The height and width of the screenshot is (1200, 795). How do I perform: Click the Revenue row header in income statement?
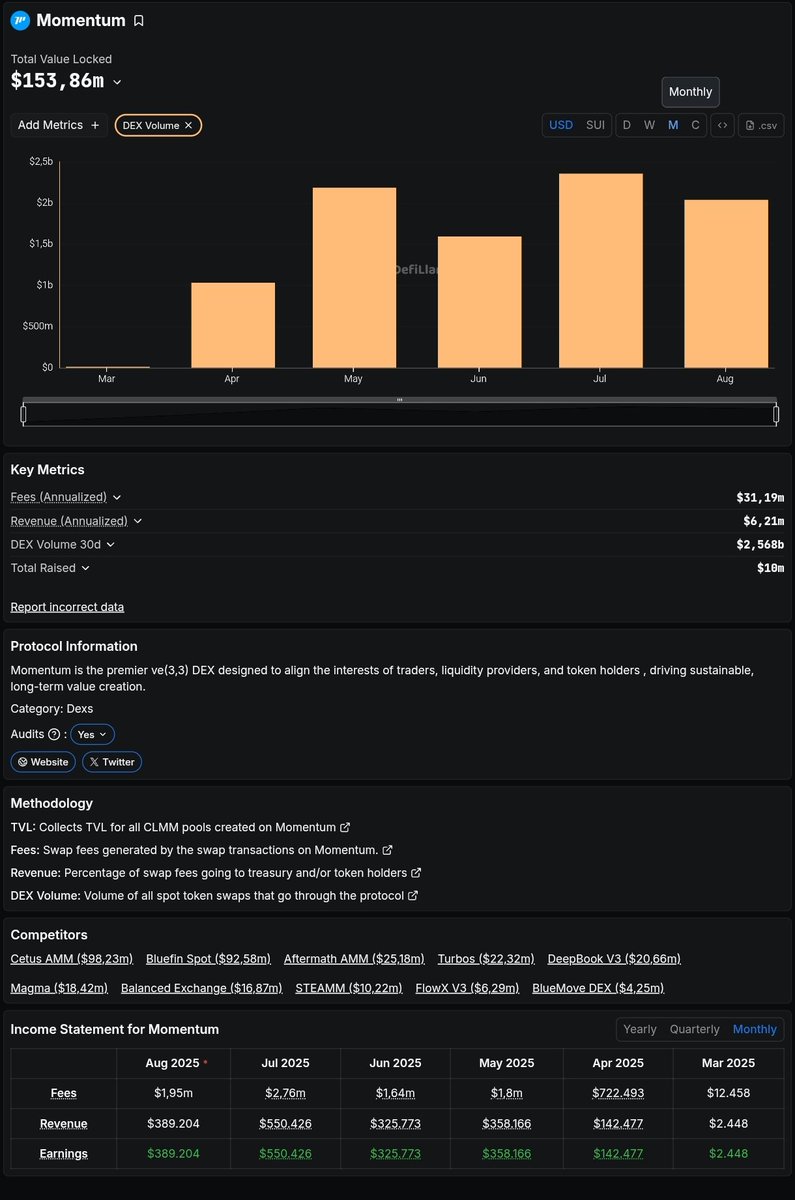(x=64, y=1124)
